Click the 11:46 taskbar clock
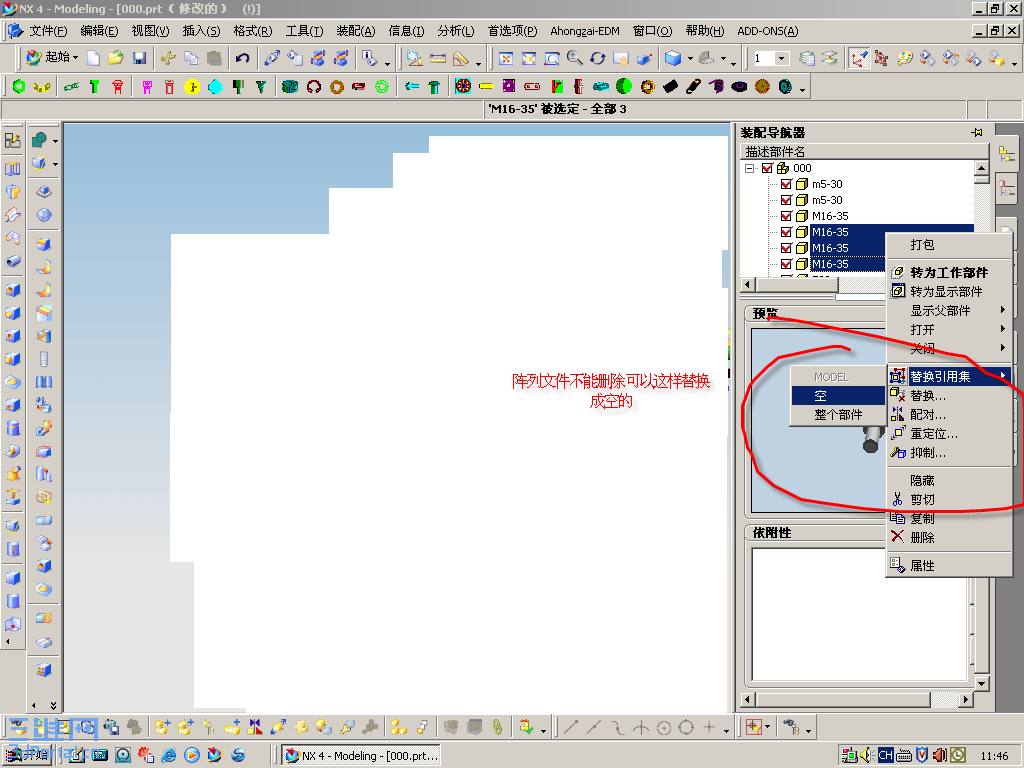 pyautogui.click(x=994, y=756)
